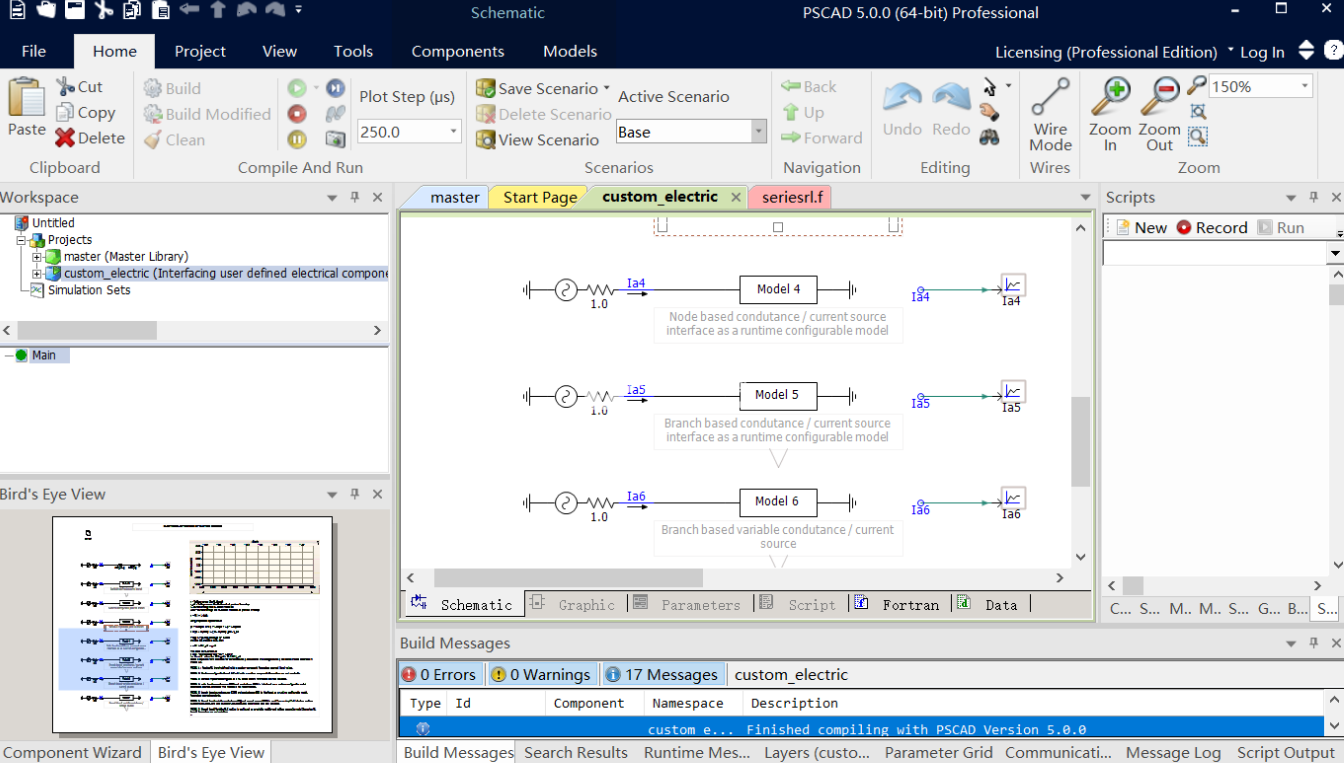Pin the Workspace panel

coord(355,198)
